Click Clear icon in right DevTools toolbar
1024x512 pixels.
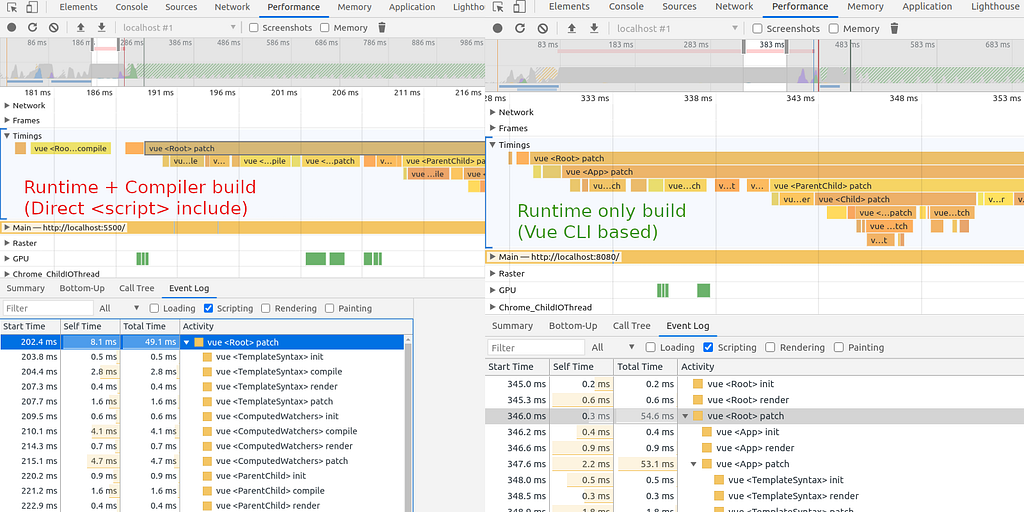(x=543, y=28)
